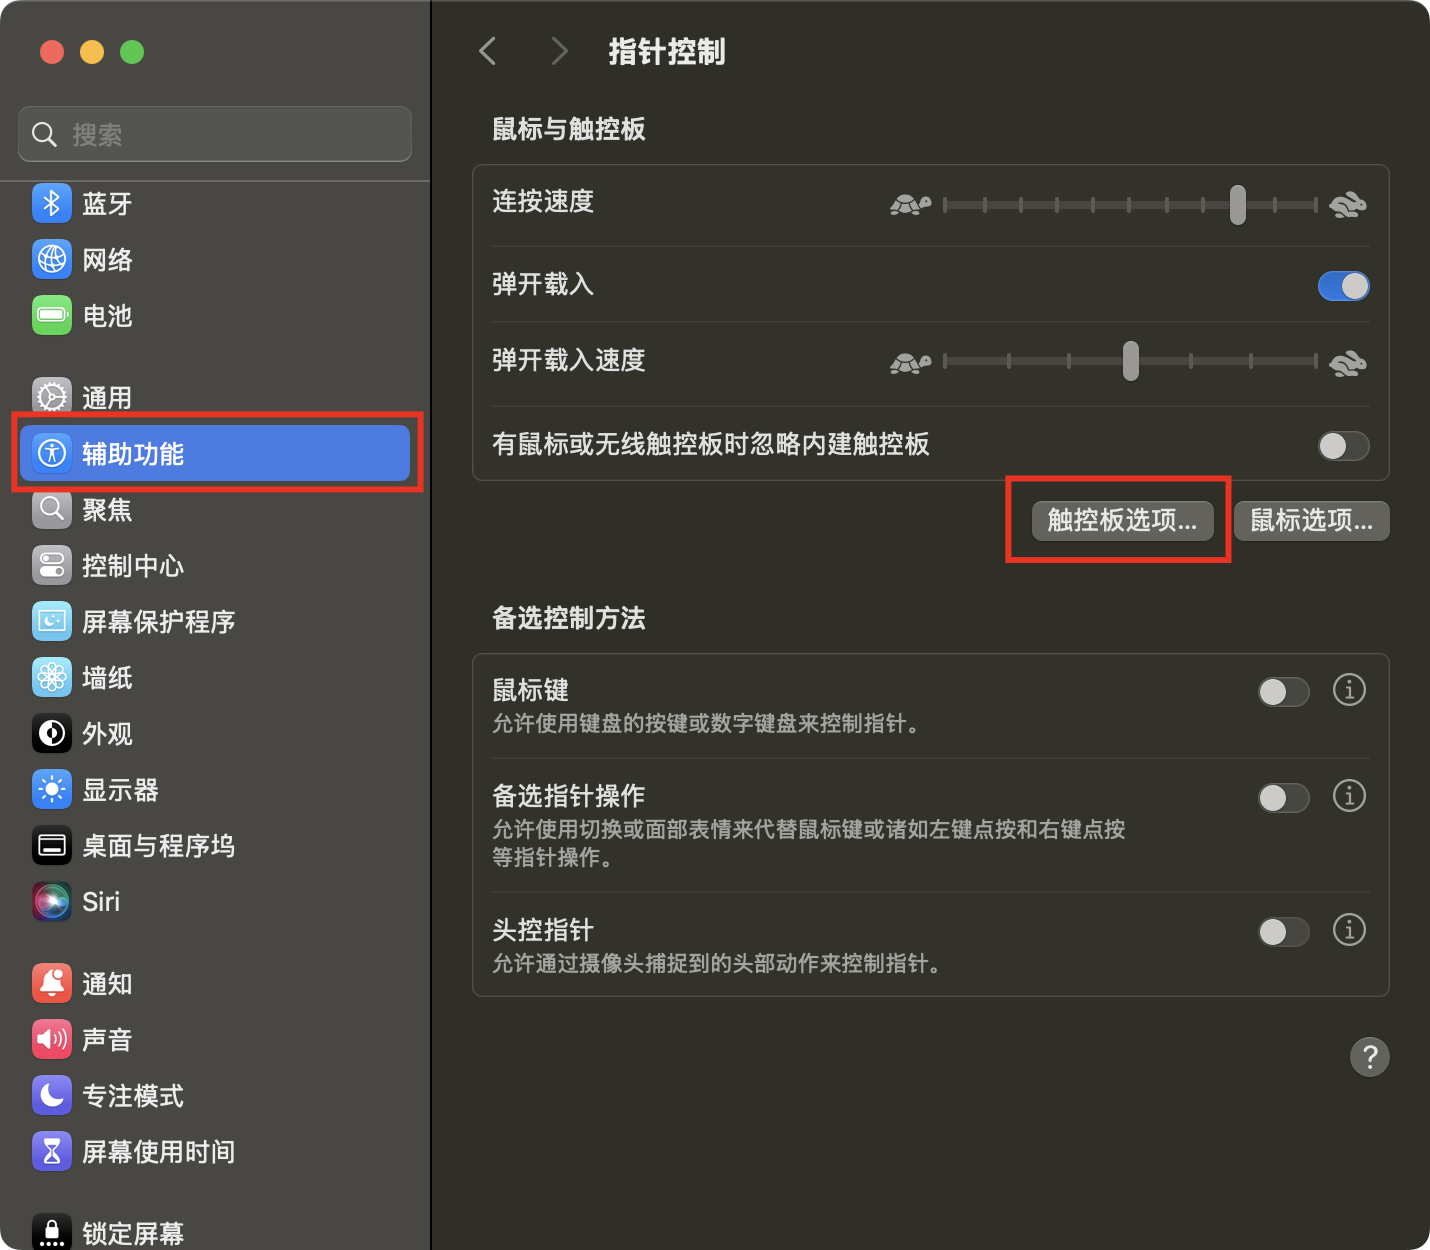Open info for Alternate Pointer Actions (备选指针操作)
This screenshot has width=1430, height=1250.
point(1349,796)
